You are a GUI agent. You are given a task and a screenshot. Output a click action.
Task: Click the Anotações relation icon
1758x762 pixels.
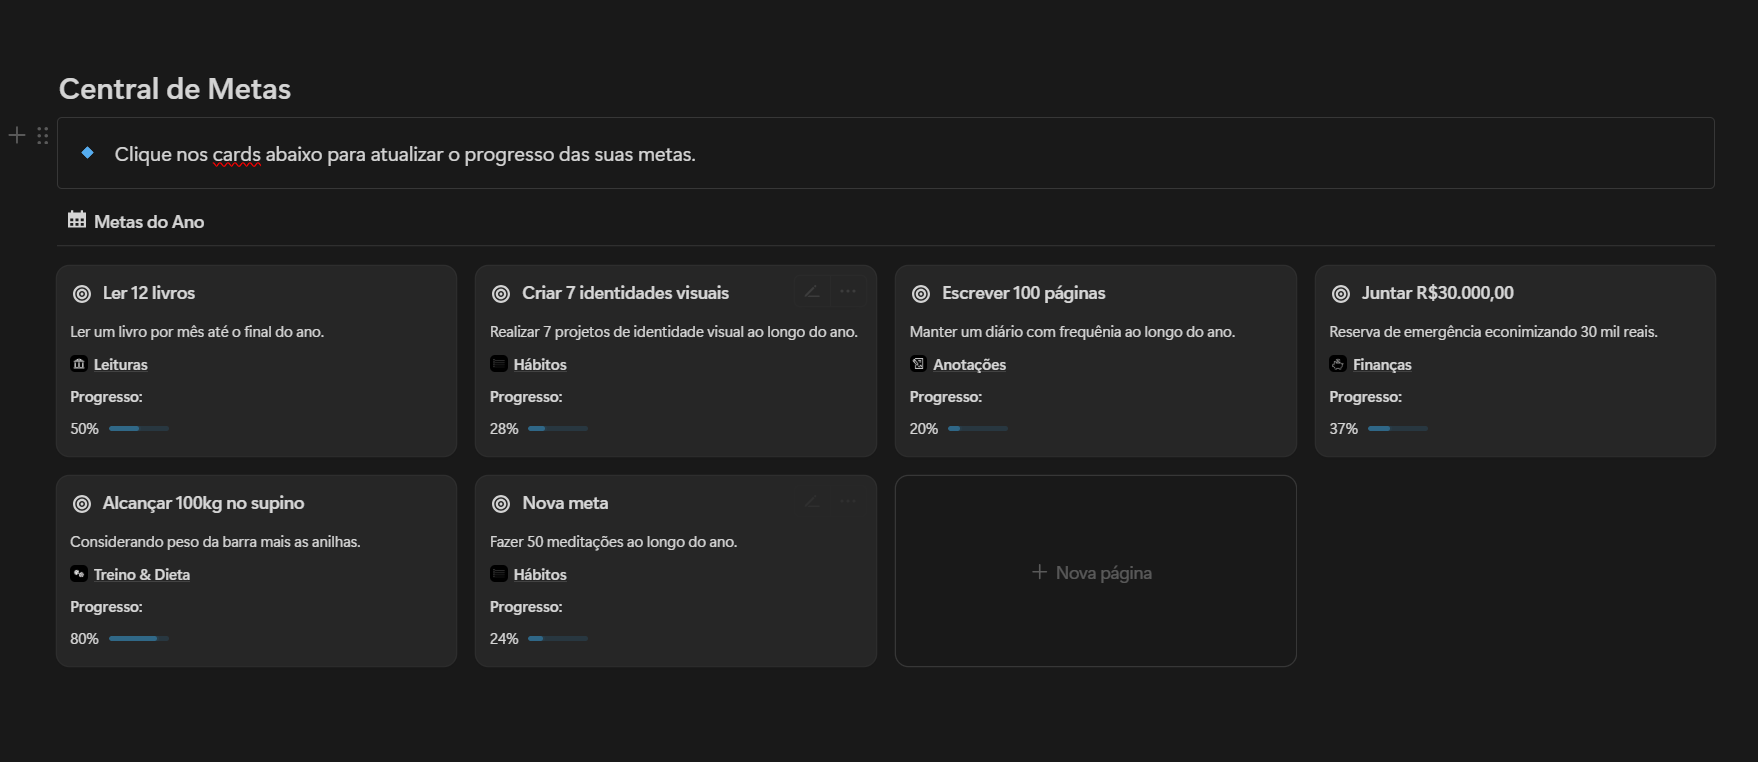coord(918,364)
